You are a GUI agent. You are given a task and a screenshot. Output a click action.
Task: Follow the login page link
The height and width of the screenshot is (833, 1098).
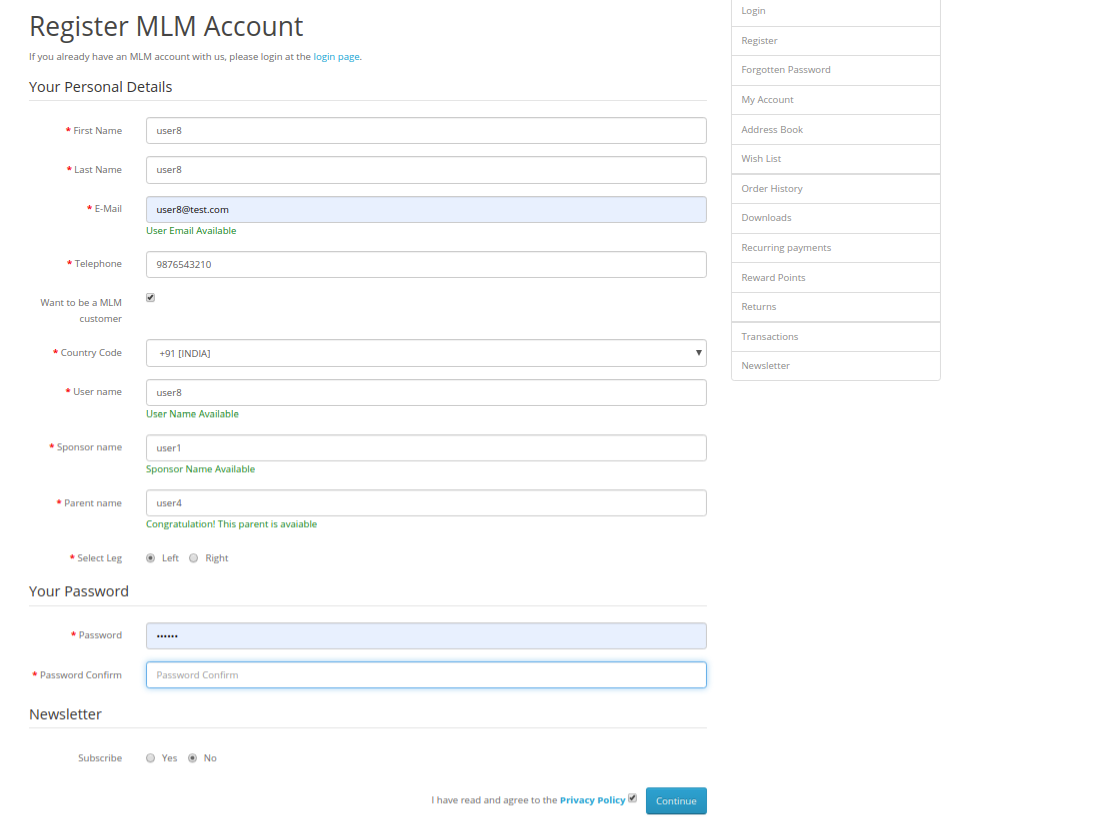(336, 56)
